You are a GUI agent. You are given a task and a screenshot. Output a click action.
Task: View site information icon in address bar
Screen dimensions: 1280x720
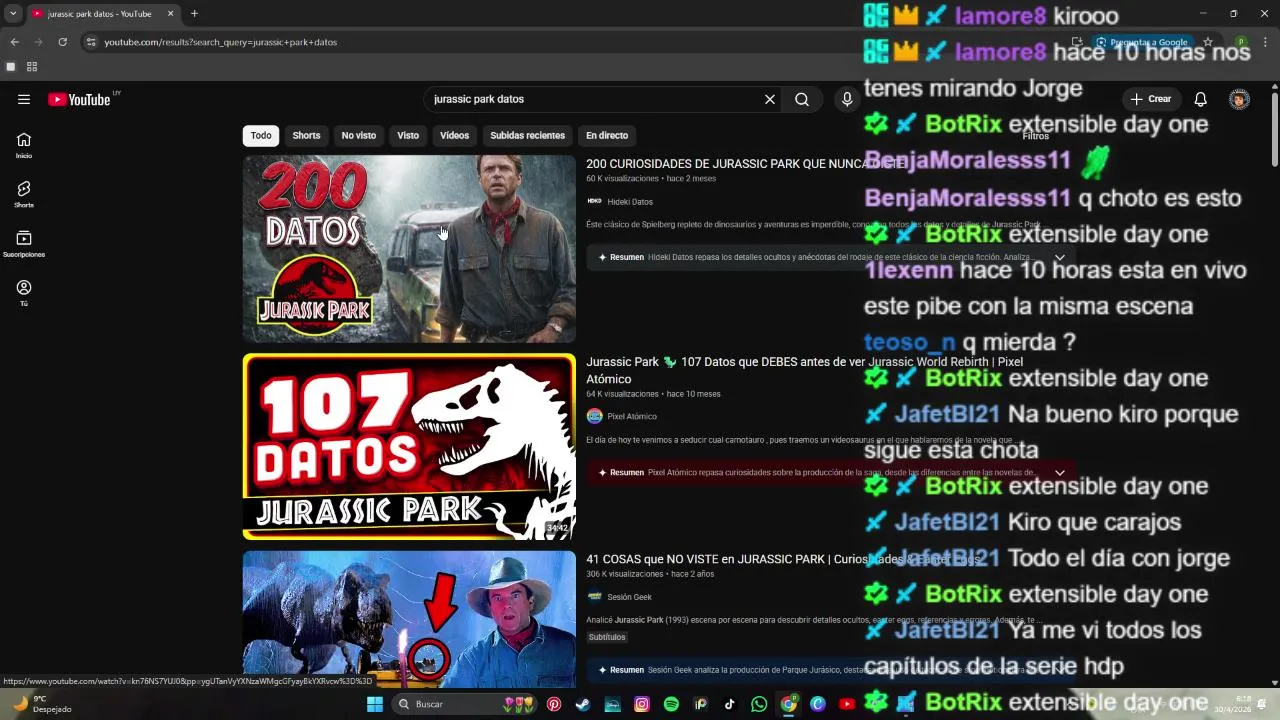coord(91,42)
